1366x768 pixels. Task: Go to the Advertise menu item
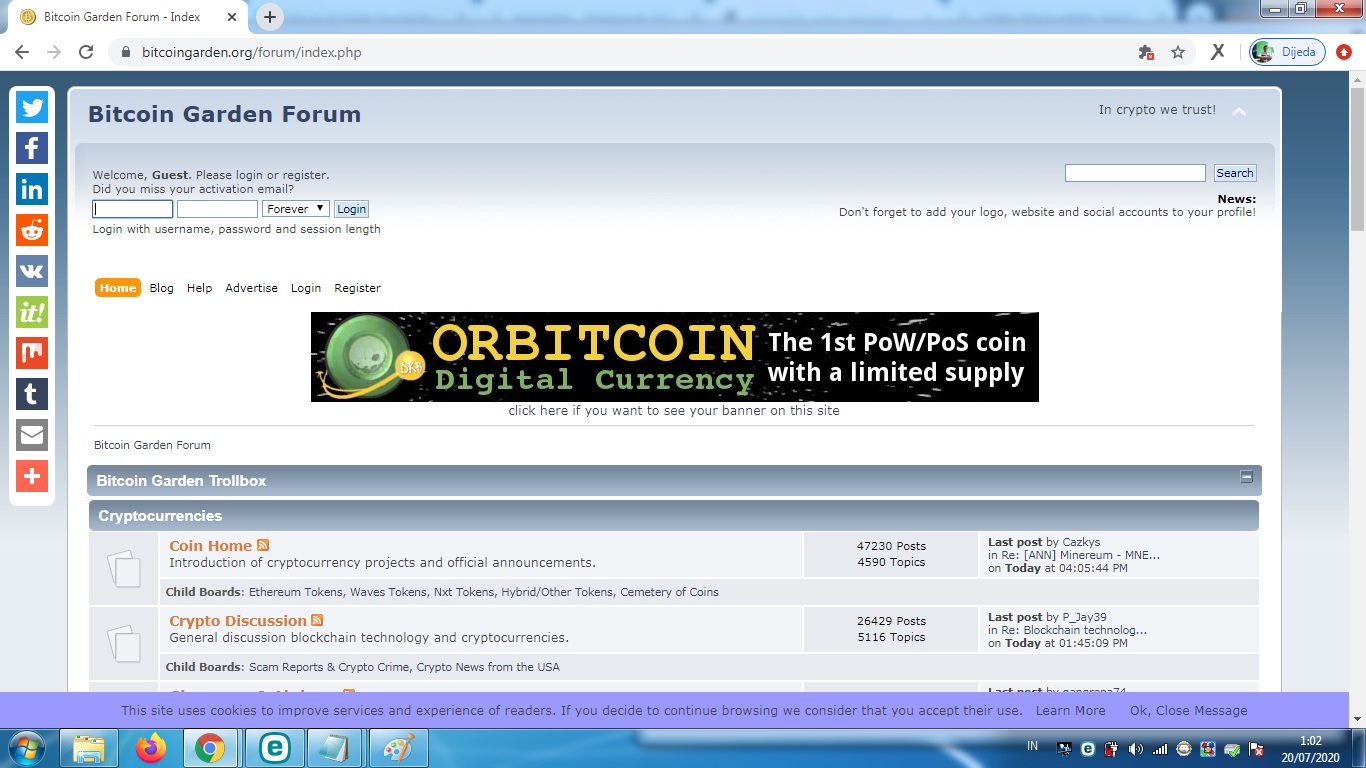coord(252,288)
